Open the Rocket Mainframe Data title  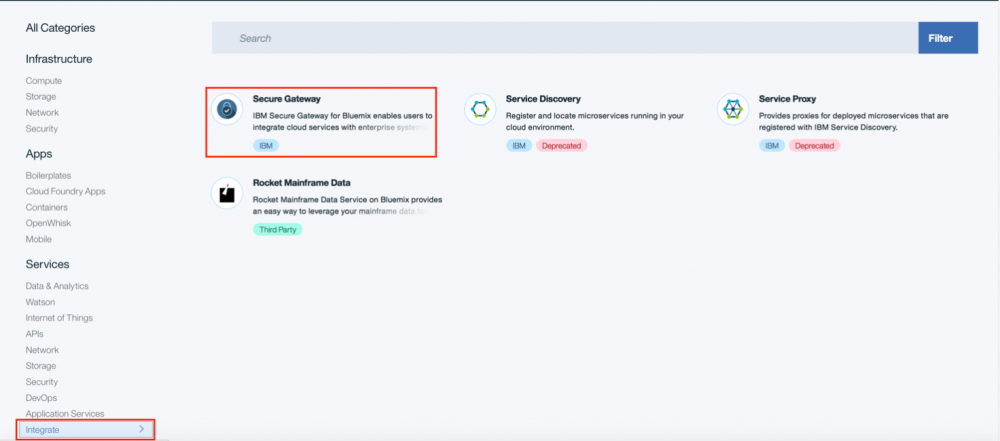click(x=302, y=183)
